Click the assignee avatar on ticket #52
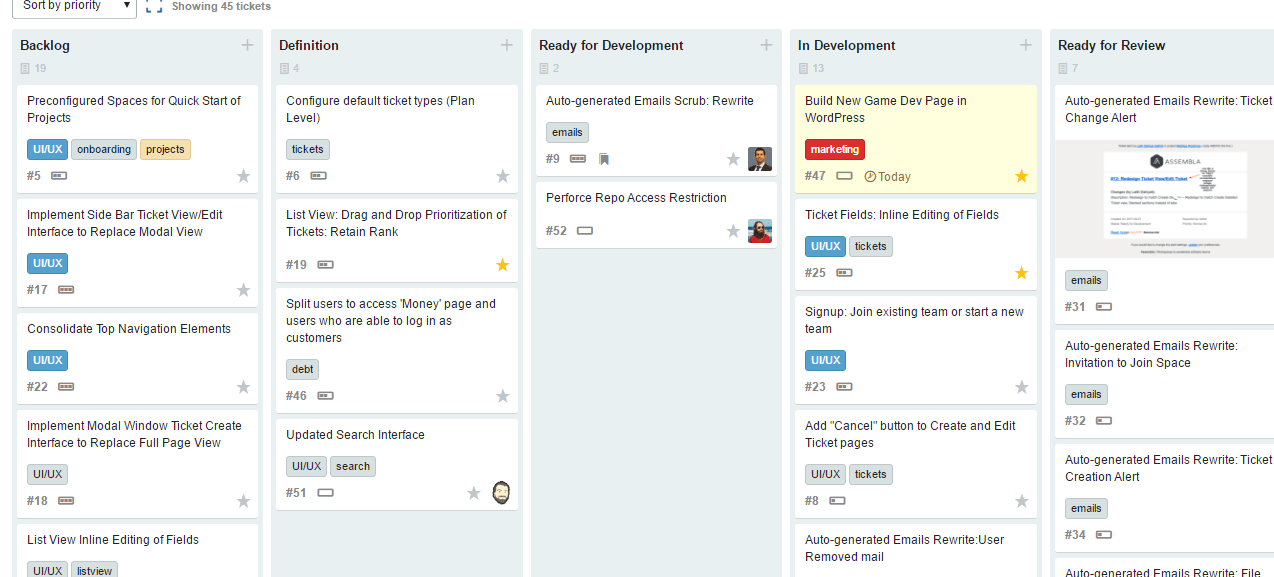 click(x=760, y=230)
